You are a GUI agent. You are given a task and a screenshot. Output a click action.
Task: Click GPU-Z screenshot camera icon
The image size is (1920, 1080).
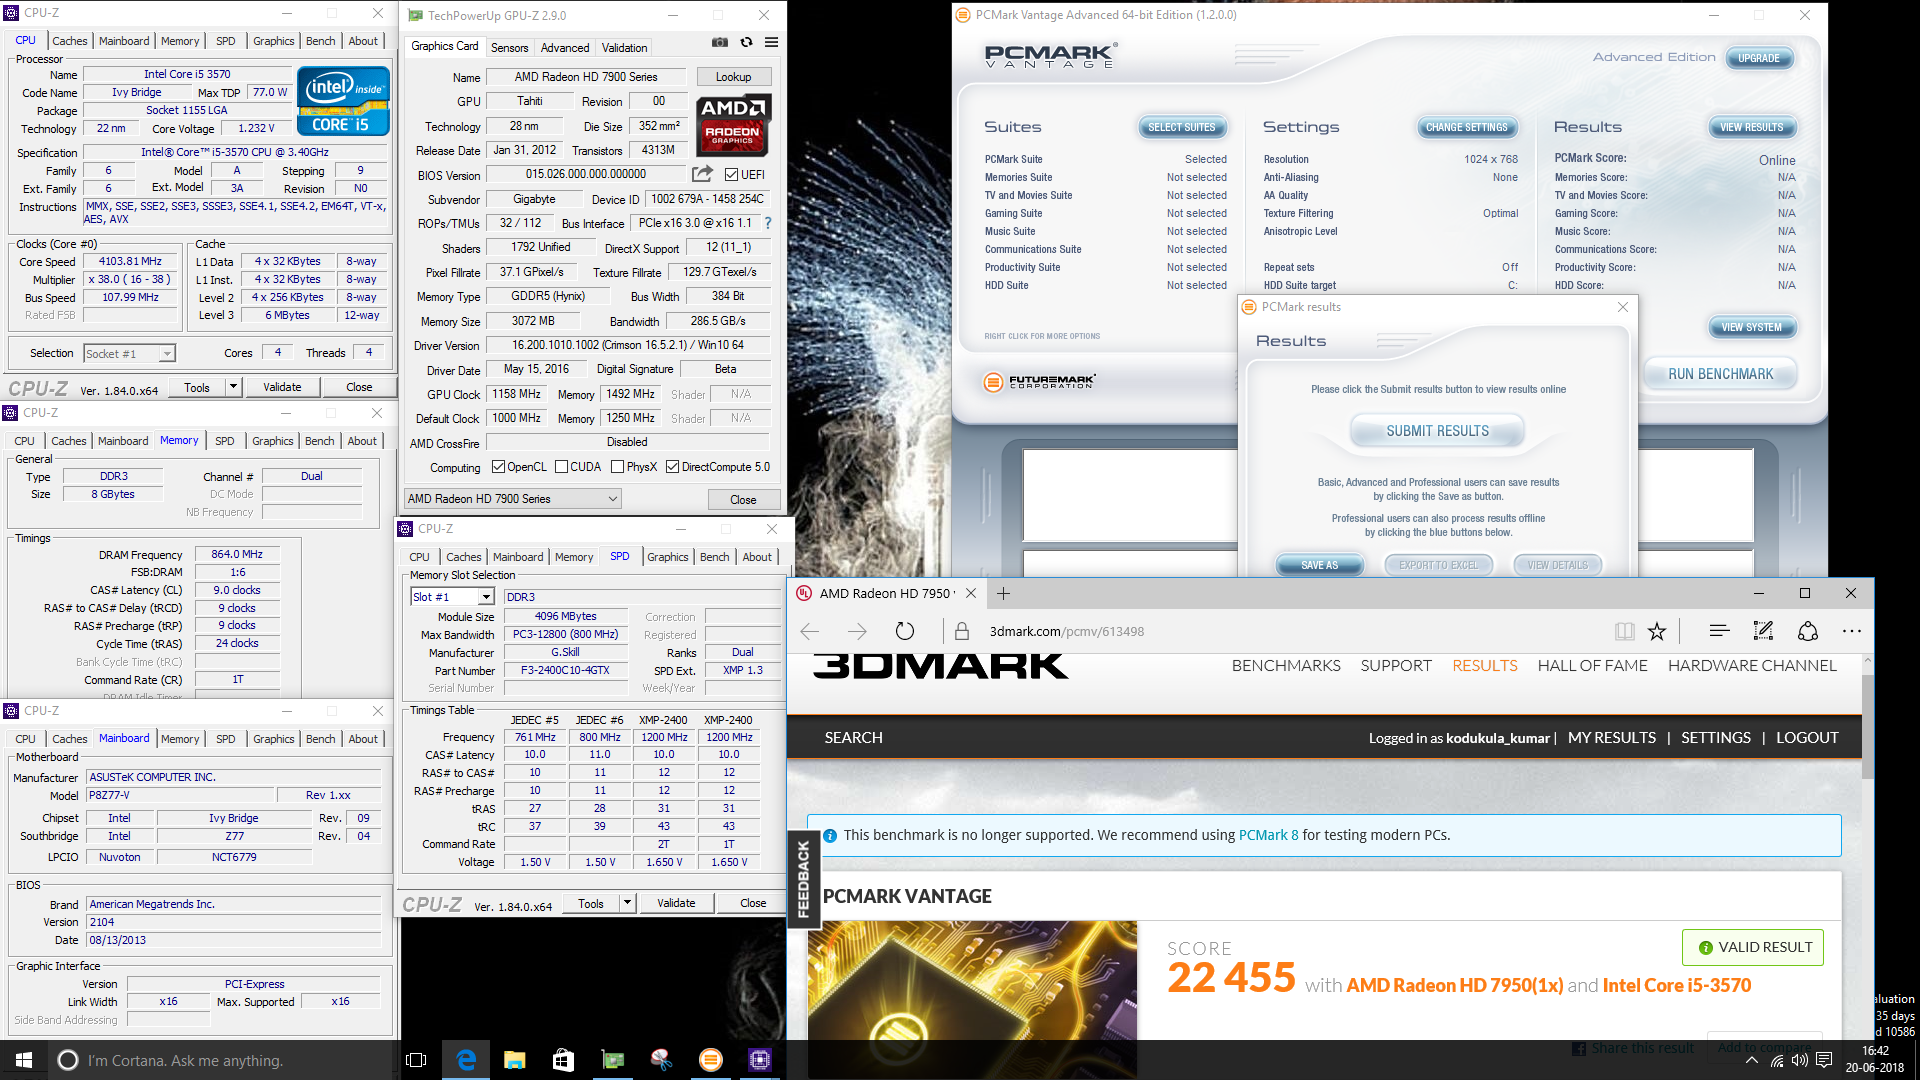720,43
